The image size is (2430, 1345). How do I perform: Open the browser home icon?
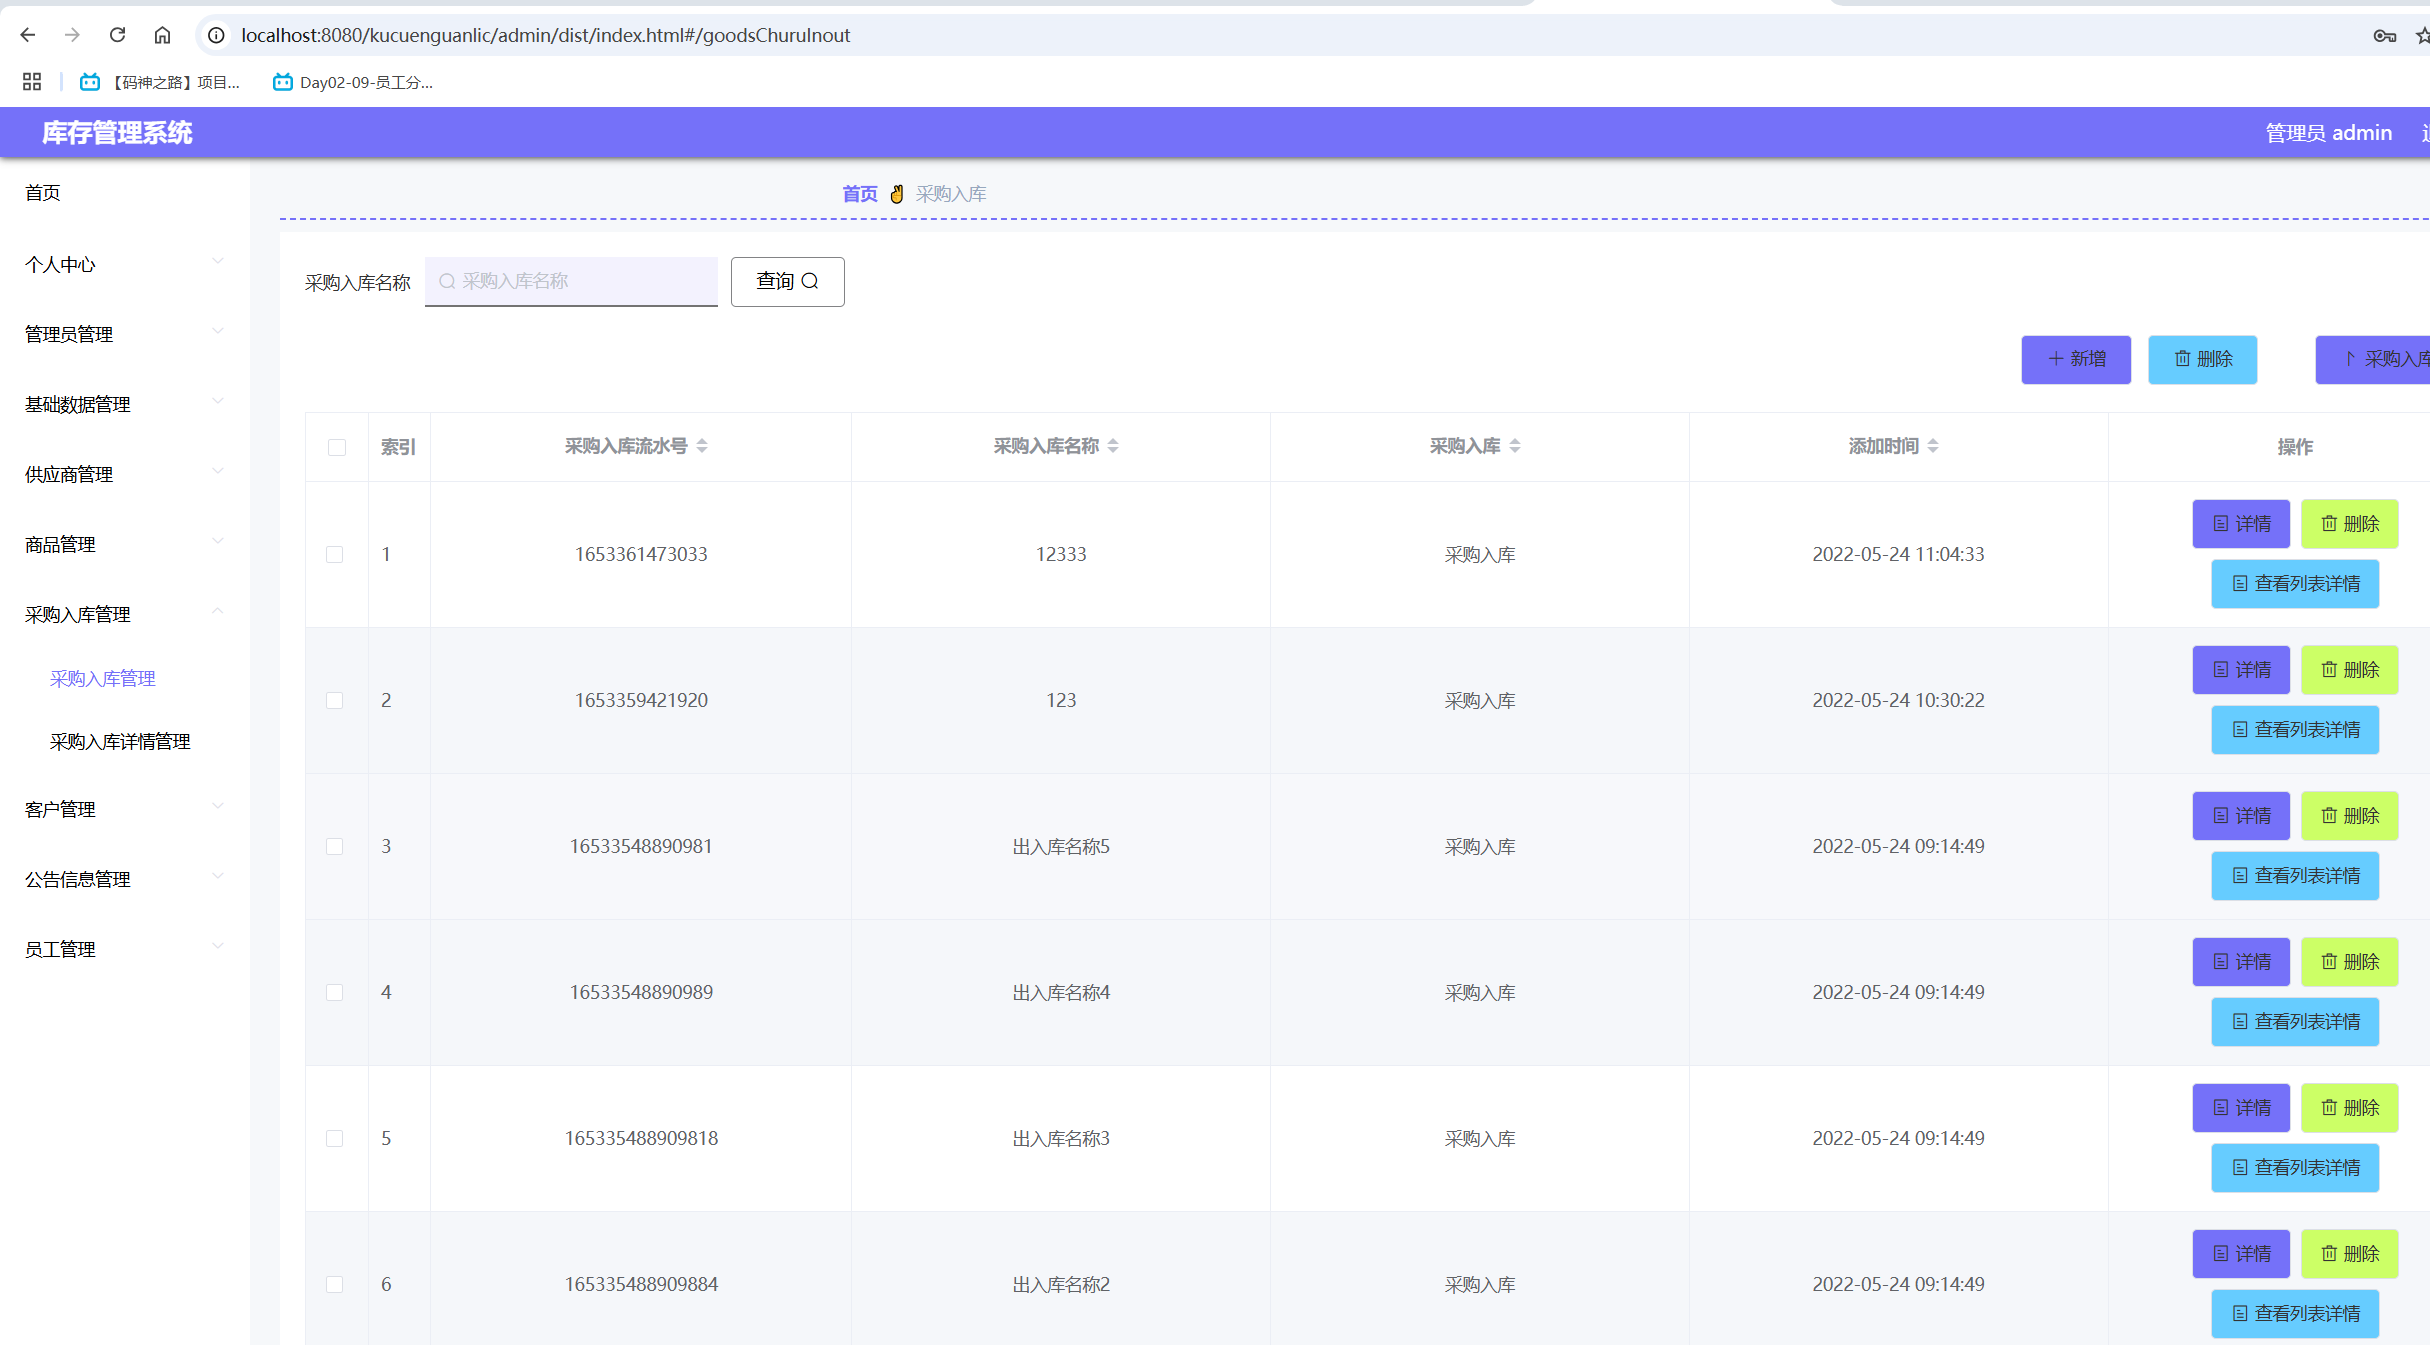click(162, 35)
